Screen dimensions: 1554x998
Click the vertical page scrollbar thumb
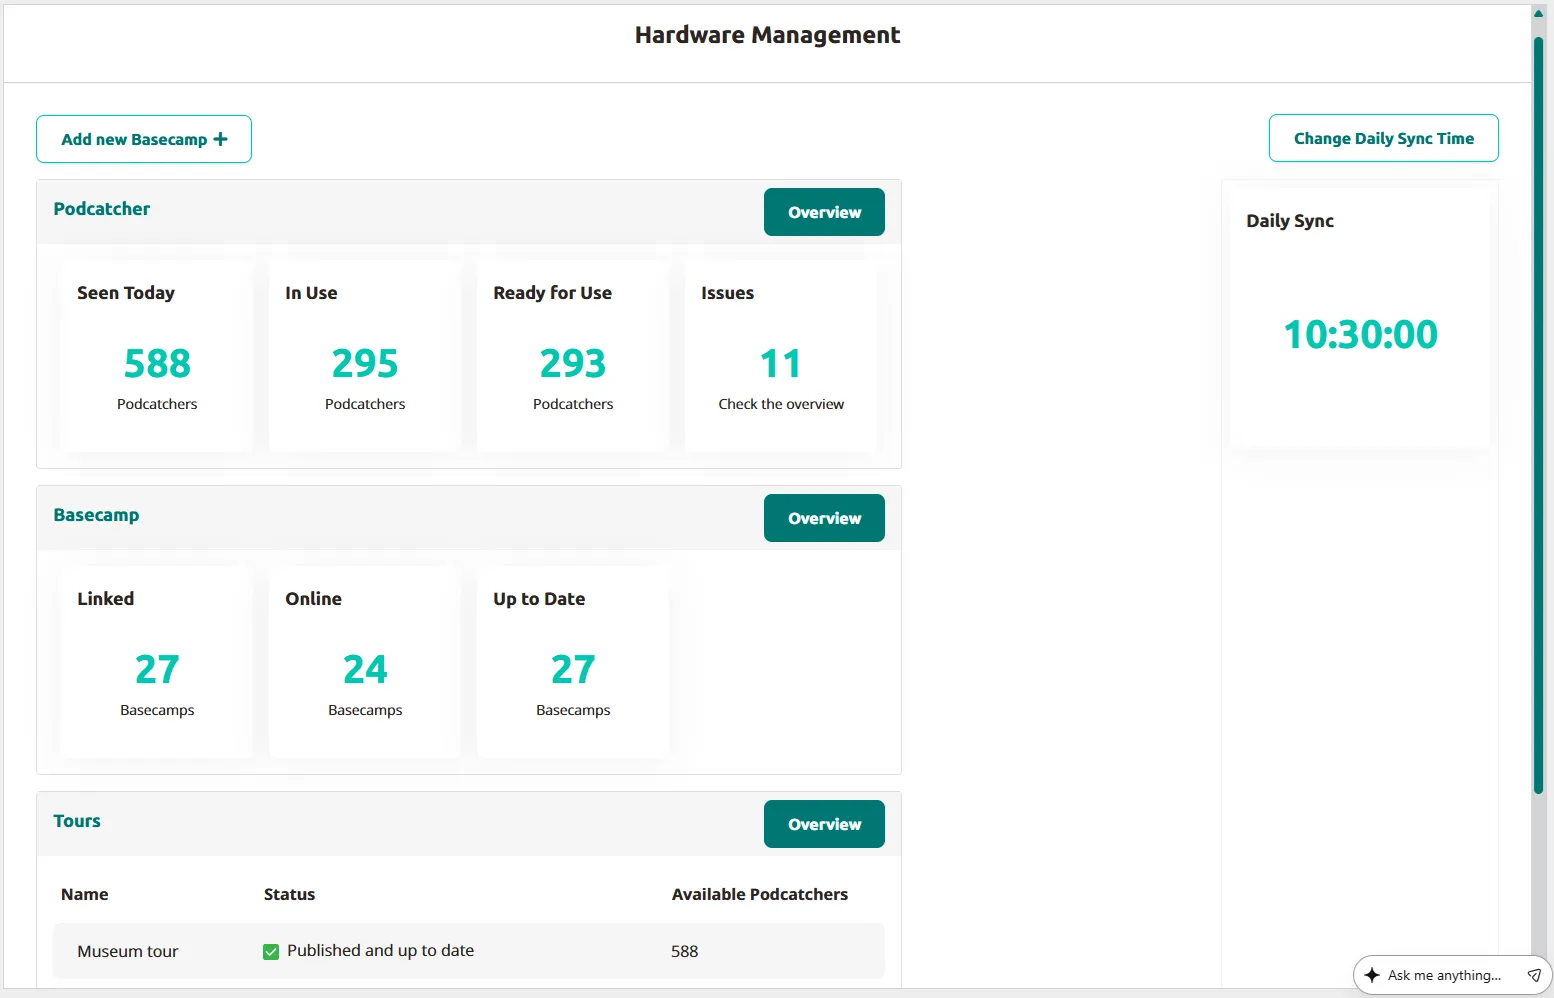click(x=1539, y=415)
